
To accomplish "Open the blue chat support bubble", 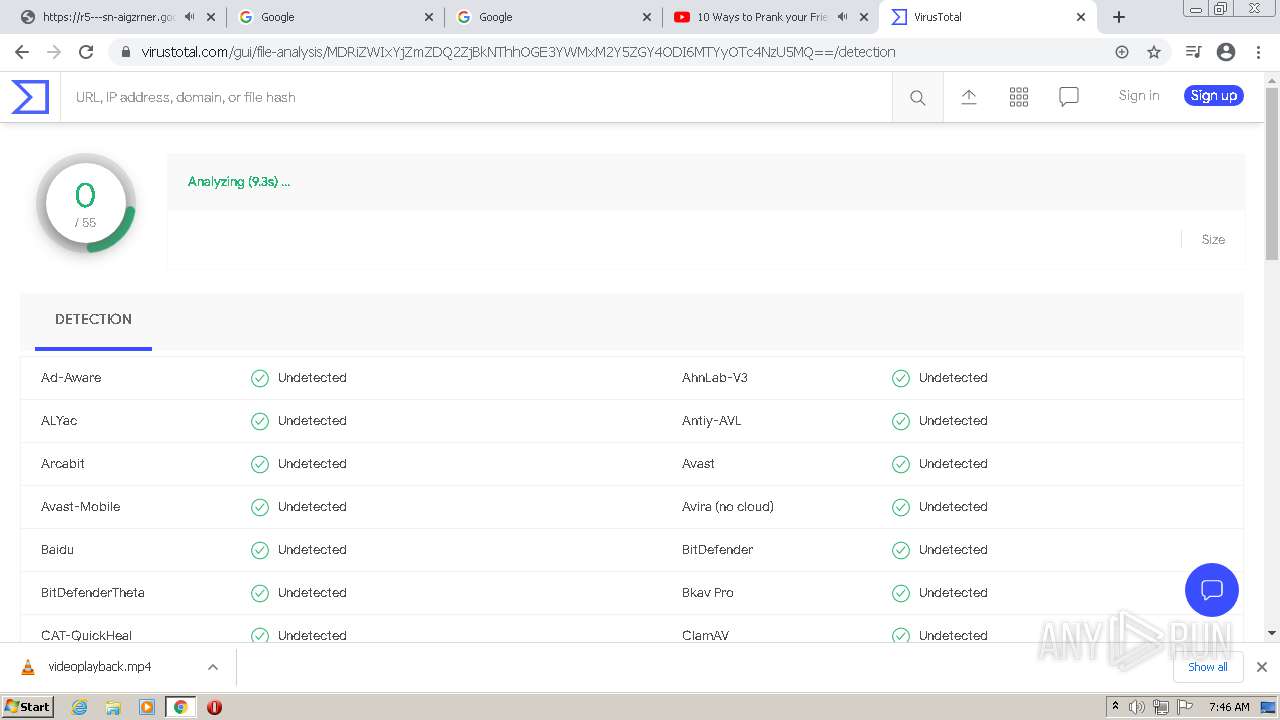I will (x=1212, y=589).
